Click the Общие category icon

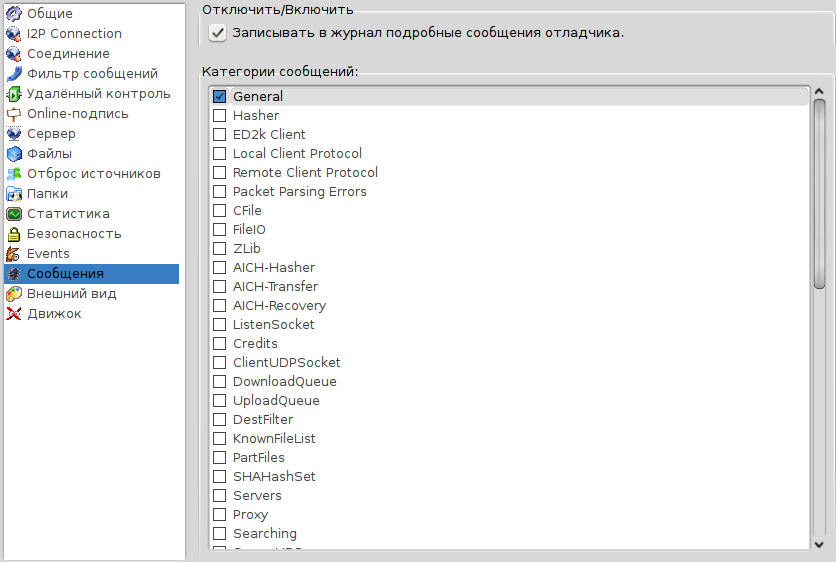point(14,13)
